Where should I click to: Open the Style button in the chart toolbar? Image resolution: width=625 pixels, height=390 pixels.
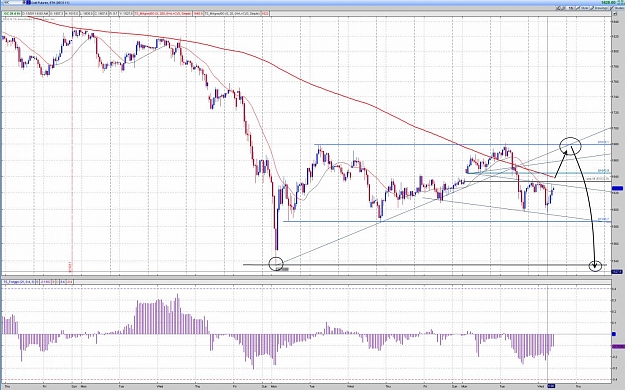click(583, 8)
